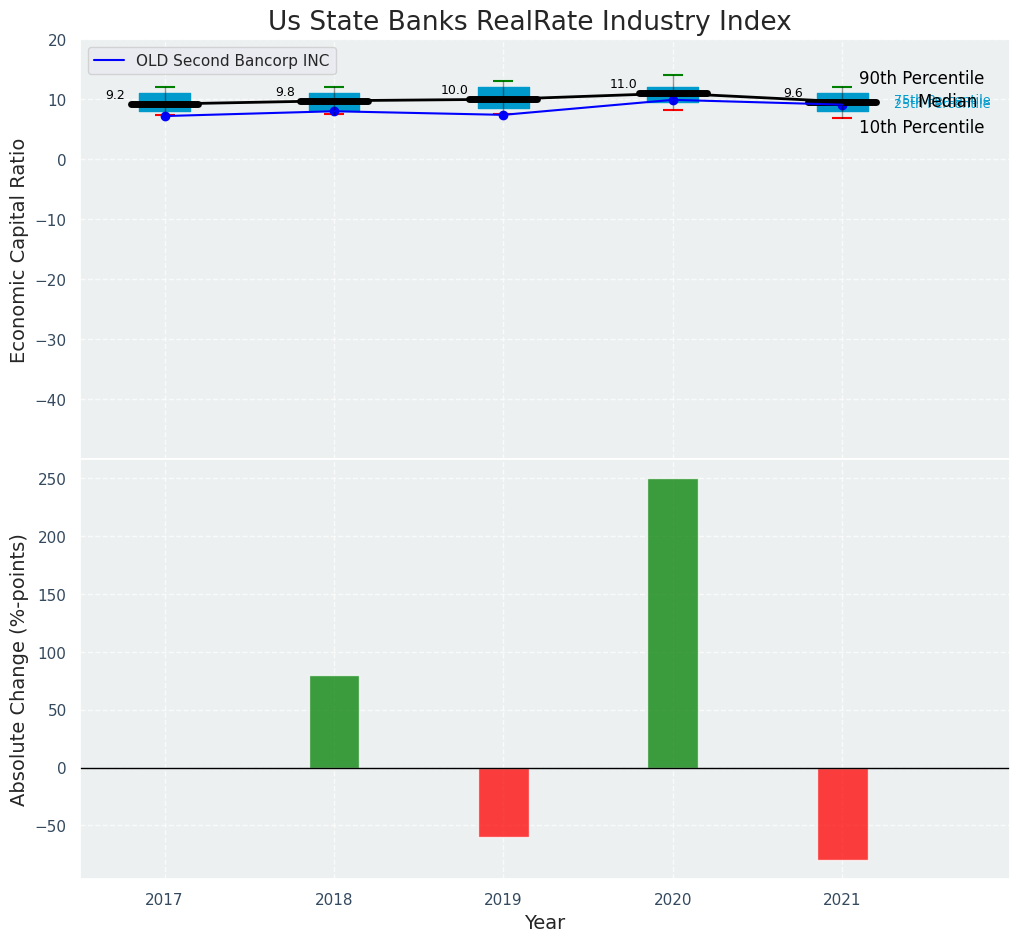Select the green 2018 change bar
The height and width of the screenshot is (942, 1019).
[334, 722]
